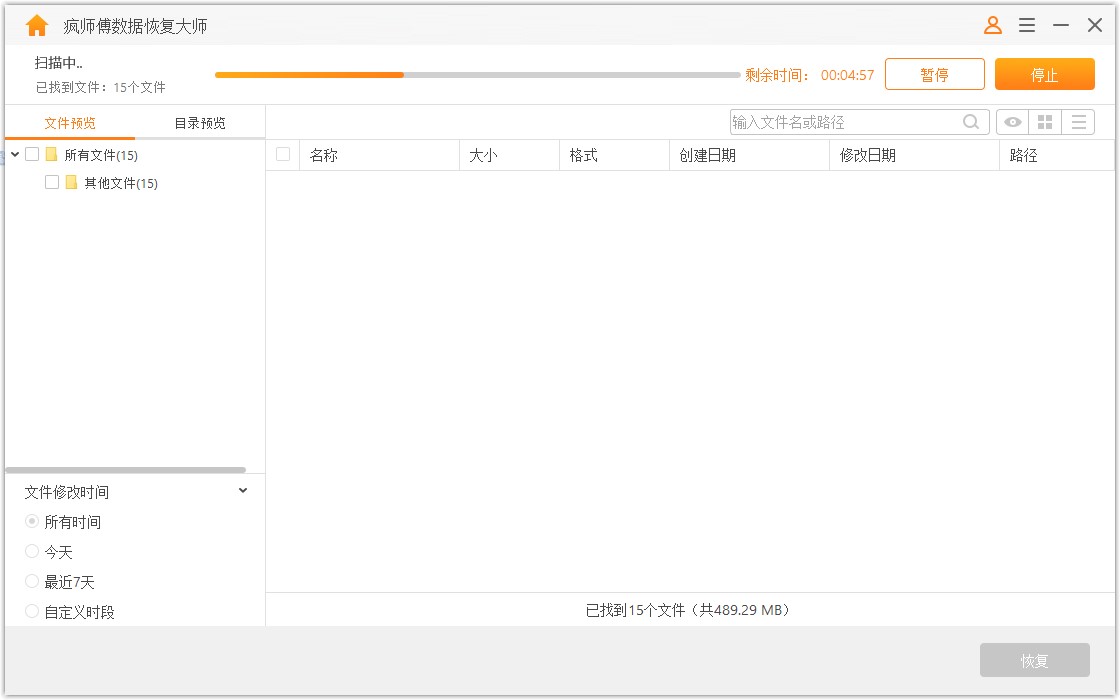
Task: Collapse the 所有文件 tree node arrow
Action: click(x=15, y=154)
